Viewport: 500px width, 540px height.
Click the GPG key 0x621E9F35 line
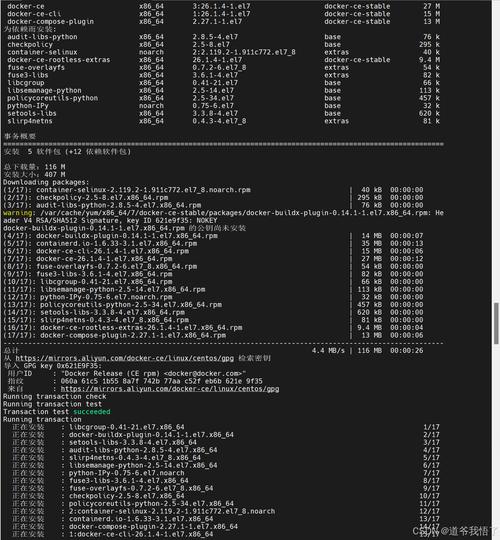(x=52, y=366)
